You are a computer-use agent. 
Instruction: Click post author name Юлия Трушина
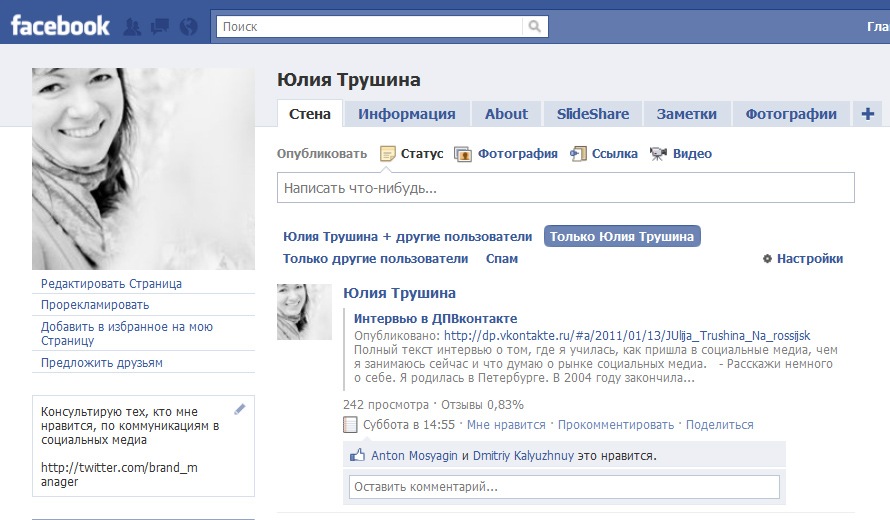[399, 293]
